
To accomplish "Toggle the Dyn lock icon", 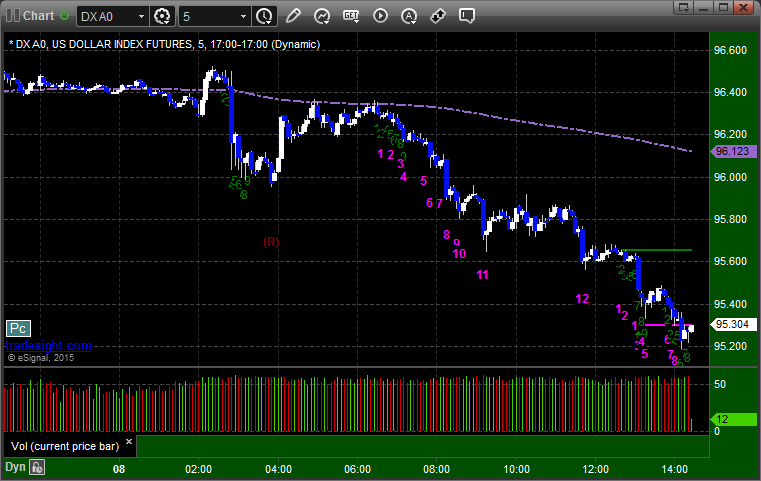I will (37, 467).
